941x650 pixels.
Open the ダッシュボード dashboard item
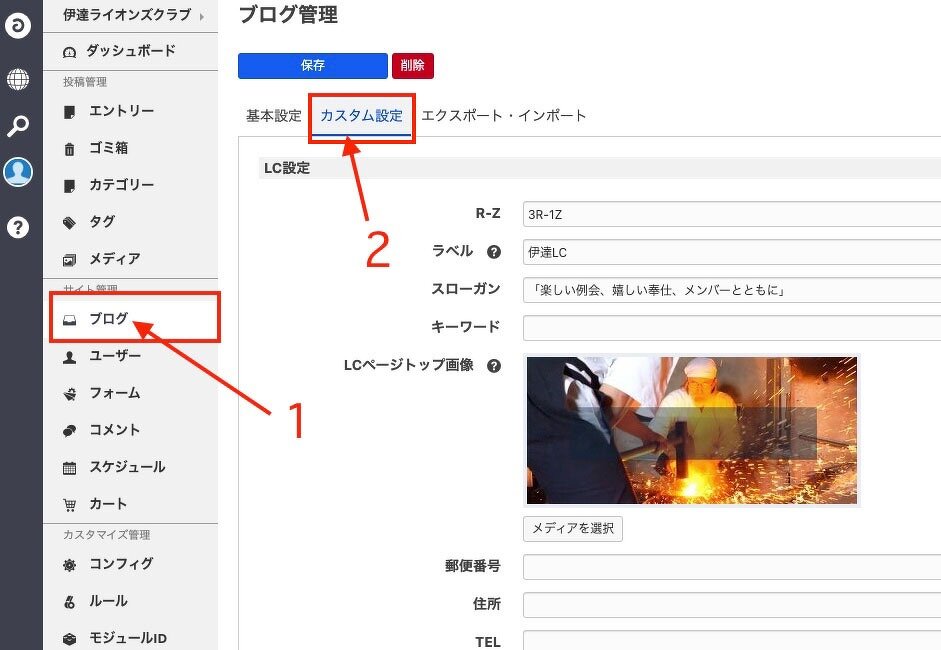pos(130,51)
